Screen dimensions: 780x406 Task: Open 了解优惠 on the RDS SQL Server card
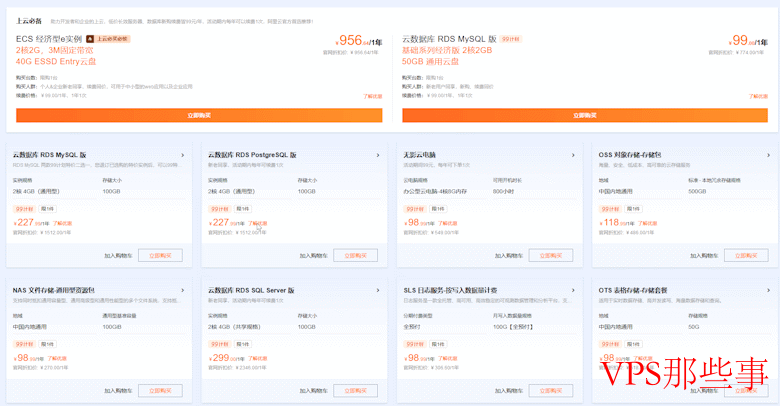(258, 358)
